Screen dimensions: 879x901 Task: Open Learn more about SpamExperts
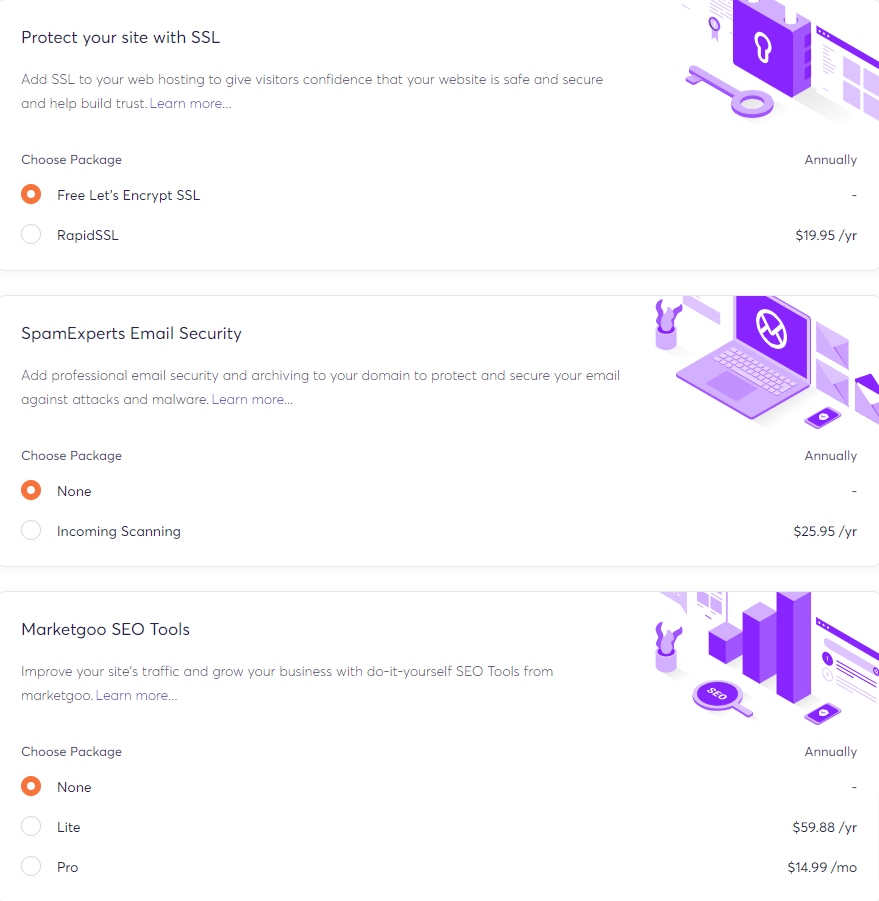(x=251, y=399)
